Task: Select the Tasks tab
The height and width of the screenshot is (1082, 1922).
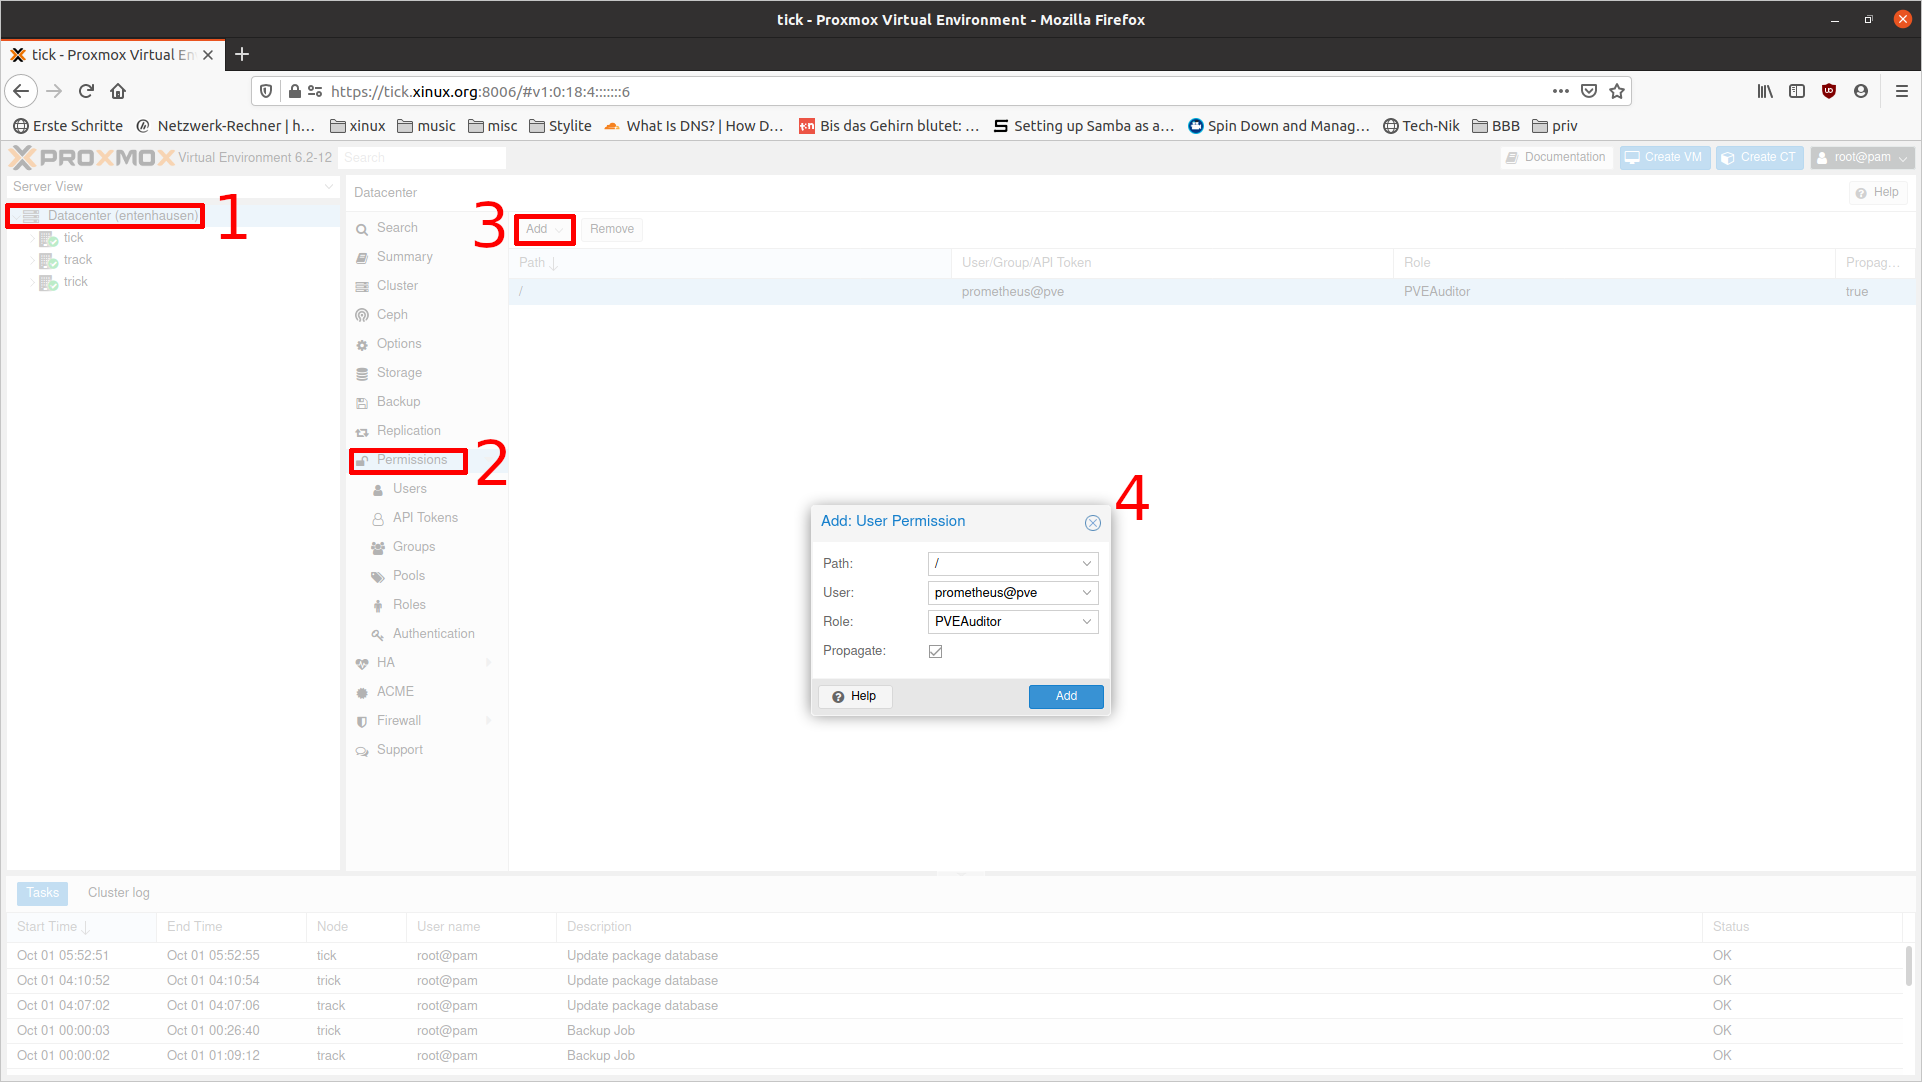Action: tap(43, 893)
